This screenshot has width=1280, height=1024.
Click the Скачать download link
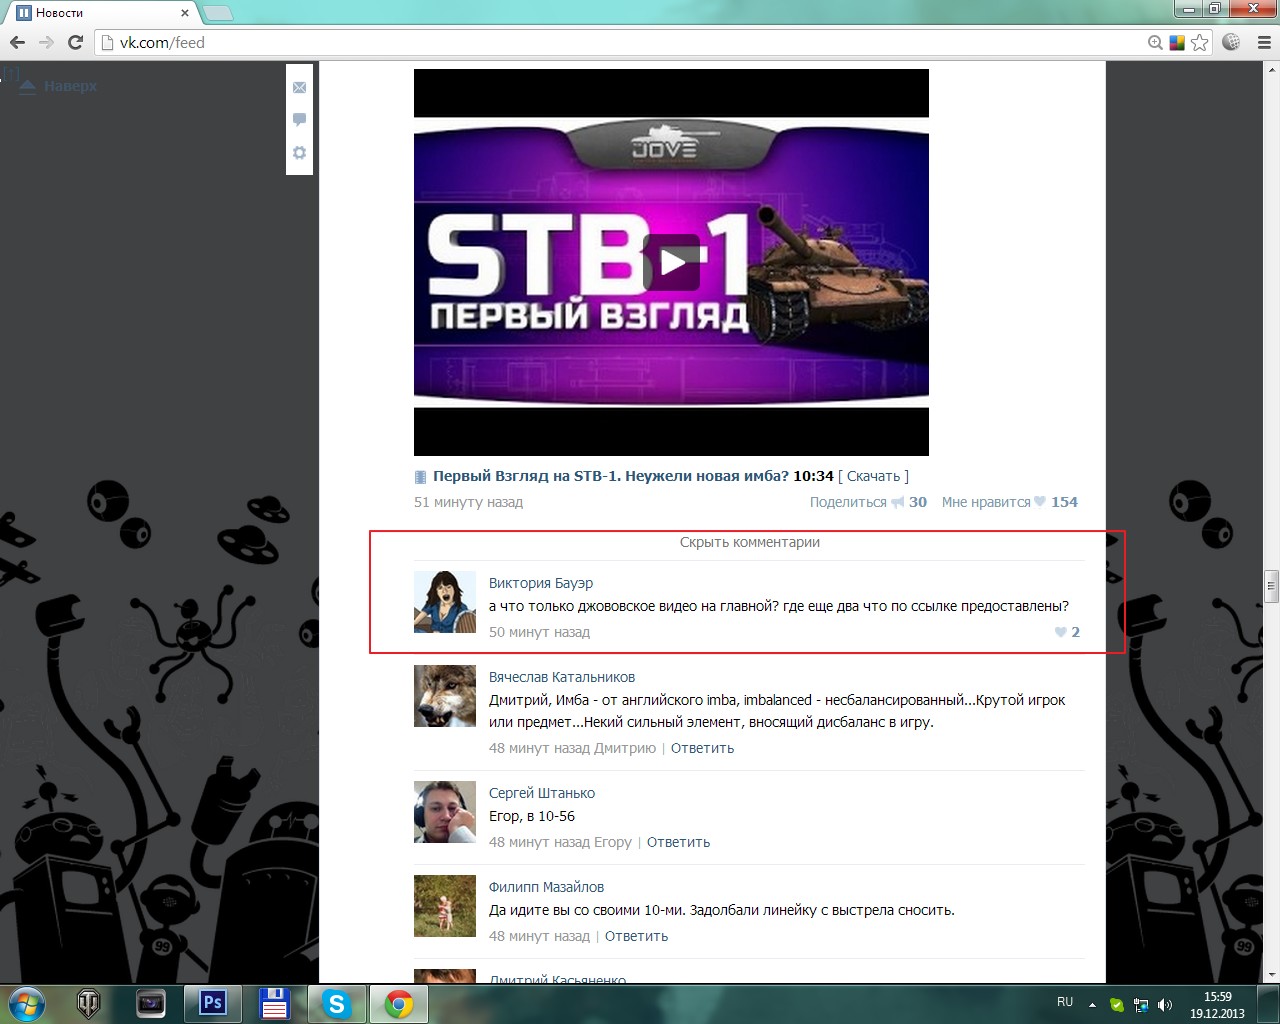[874, 476]
